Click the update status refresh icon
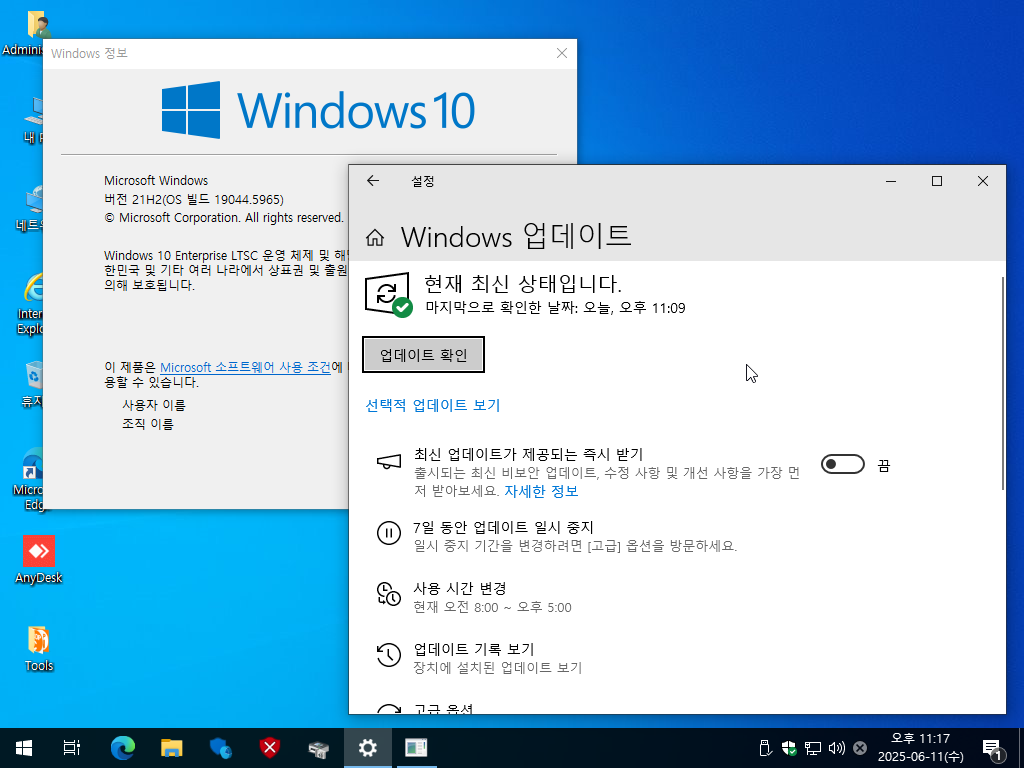Image resolution: width=1024 pixels, height=768 pixels. 389,295
